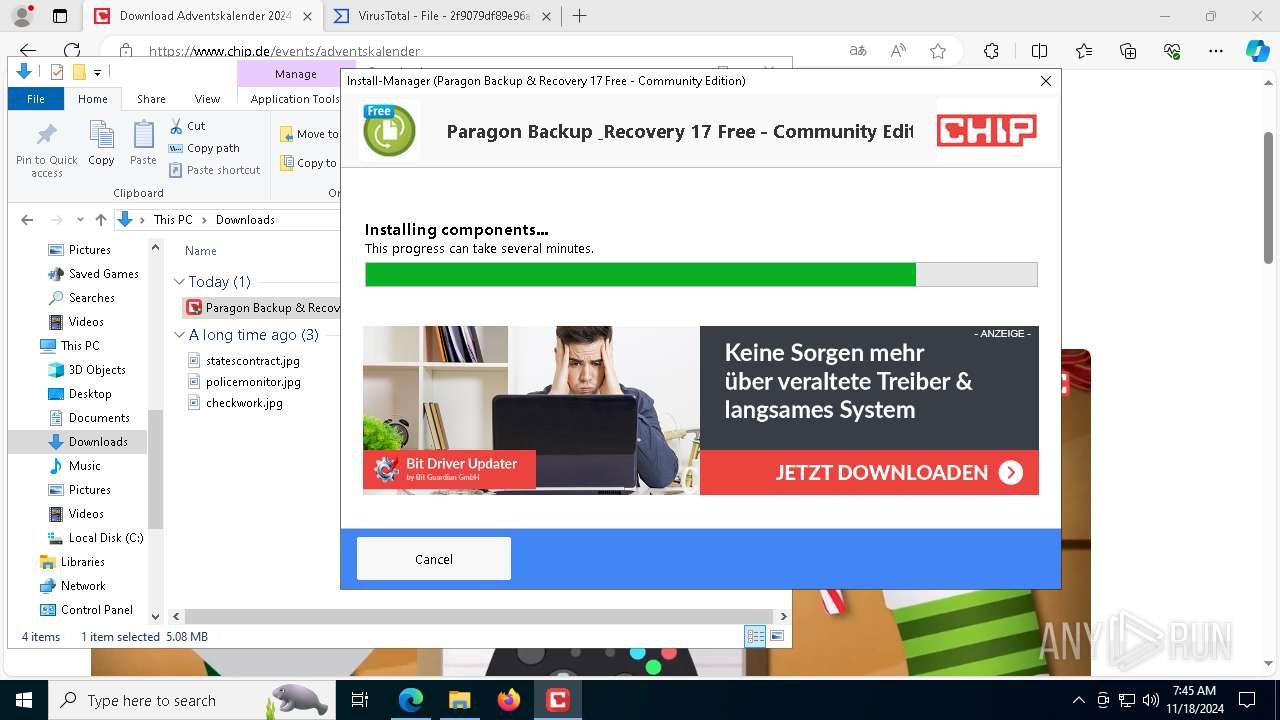The height and width of the screenshot is (720, 1280).
Task: Click the installation progress bar
Action: (x=701, y=275)
